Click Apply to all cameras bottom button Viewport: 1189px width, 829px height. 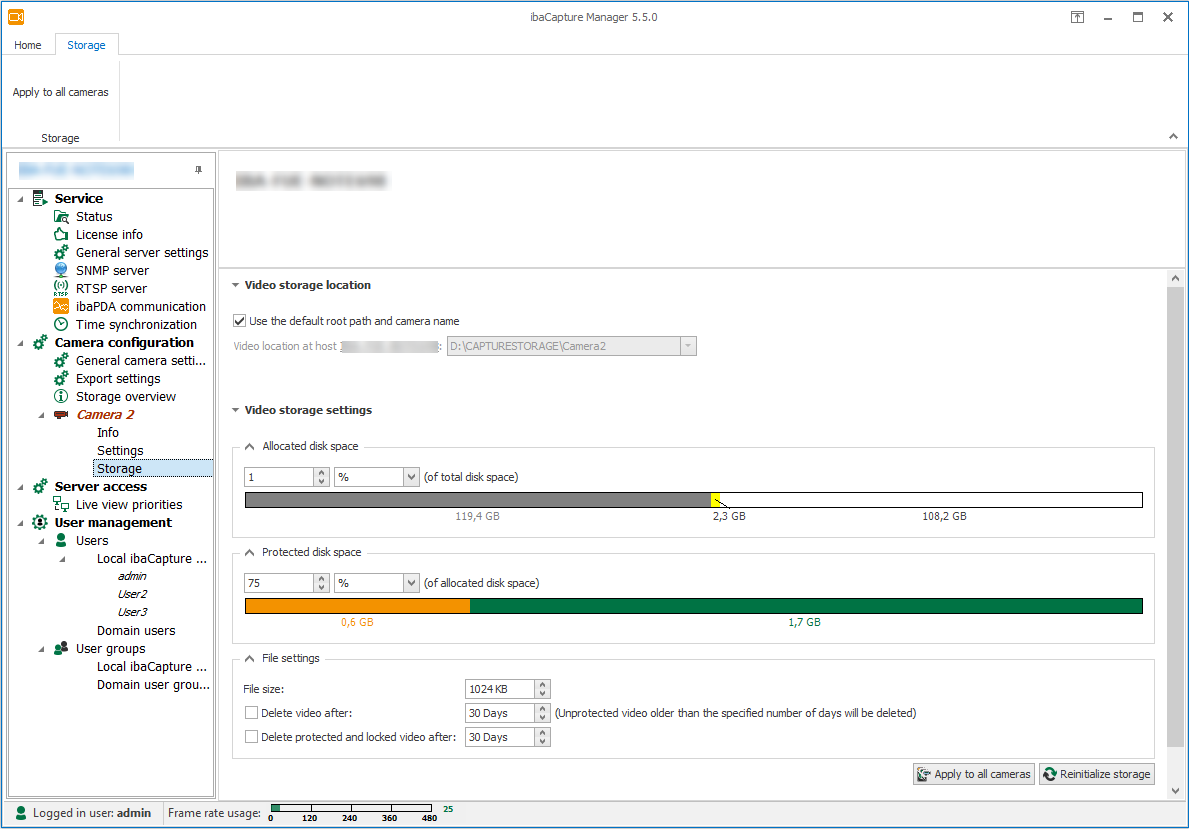click(973, 774)
